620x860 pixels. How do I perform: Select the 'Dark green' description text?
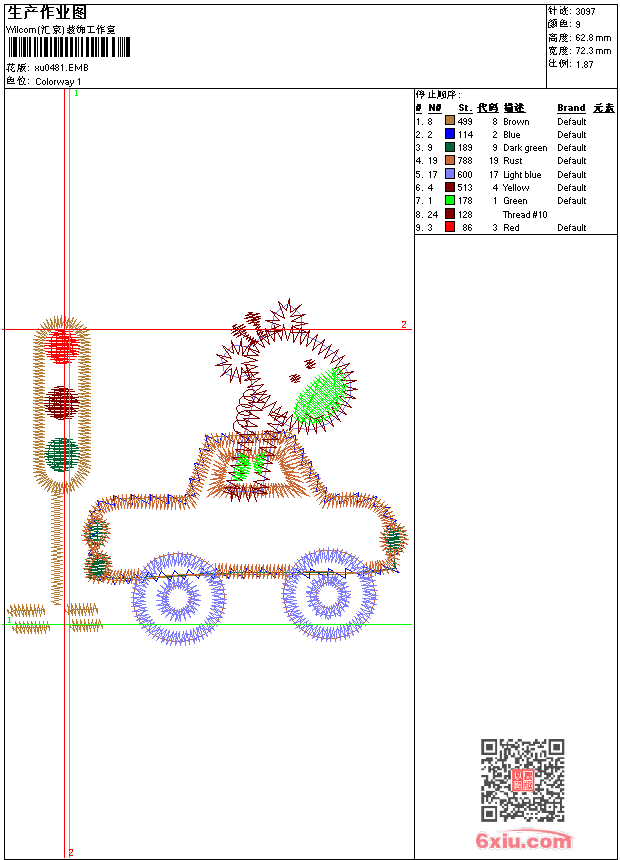[x=525, y=148]
